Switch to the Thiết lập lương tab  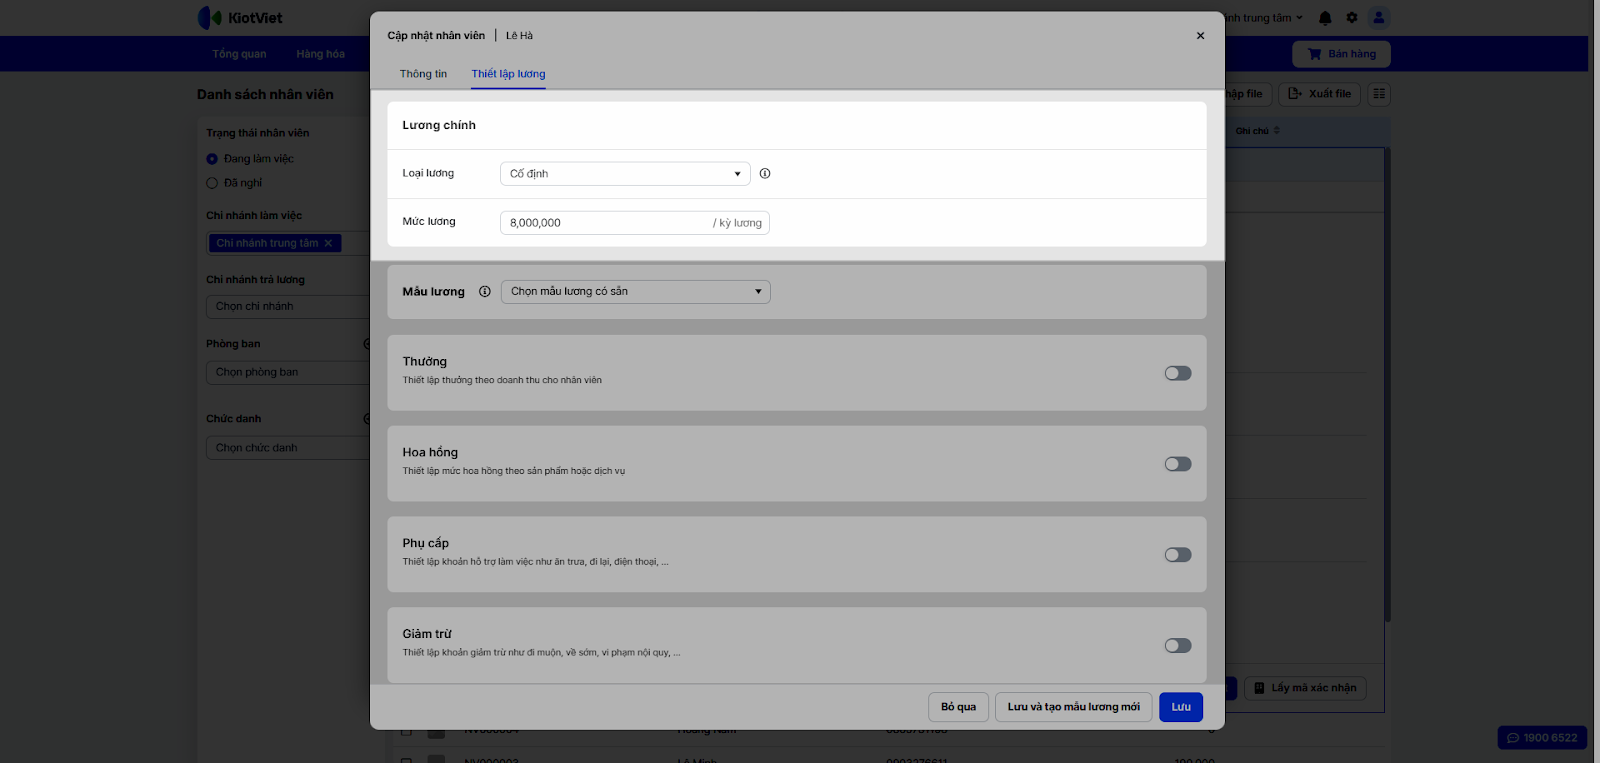tap(508, 74)
